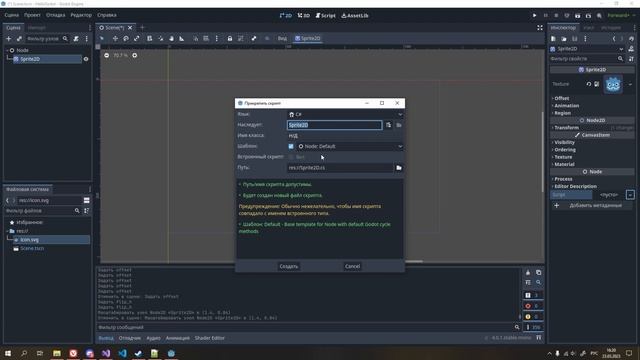The width and height of the screenshot is (640, 360).
Task: Attach script icon in Scene dock
Action: click(76, 39)
